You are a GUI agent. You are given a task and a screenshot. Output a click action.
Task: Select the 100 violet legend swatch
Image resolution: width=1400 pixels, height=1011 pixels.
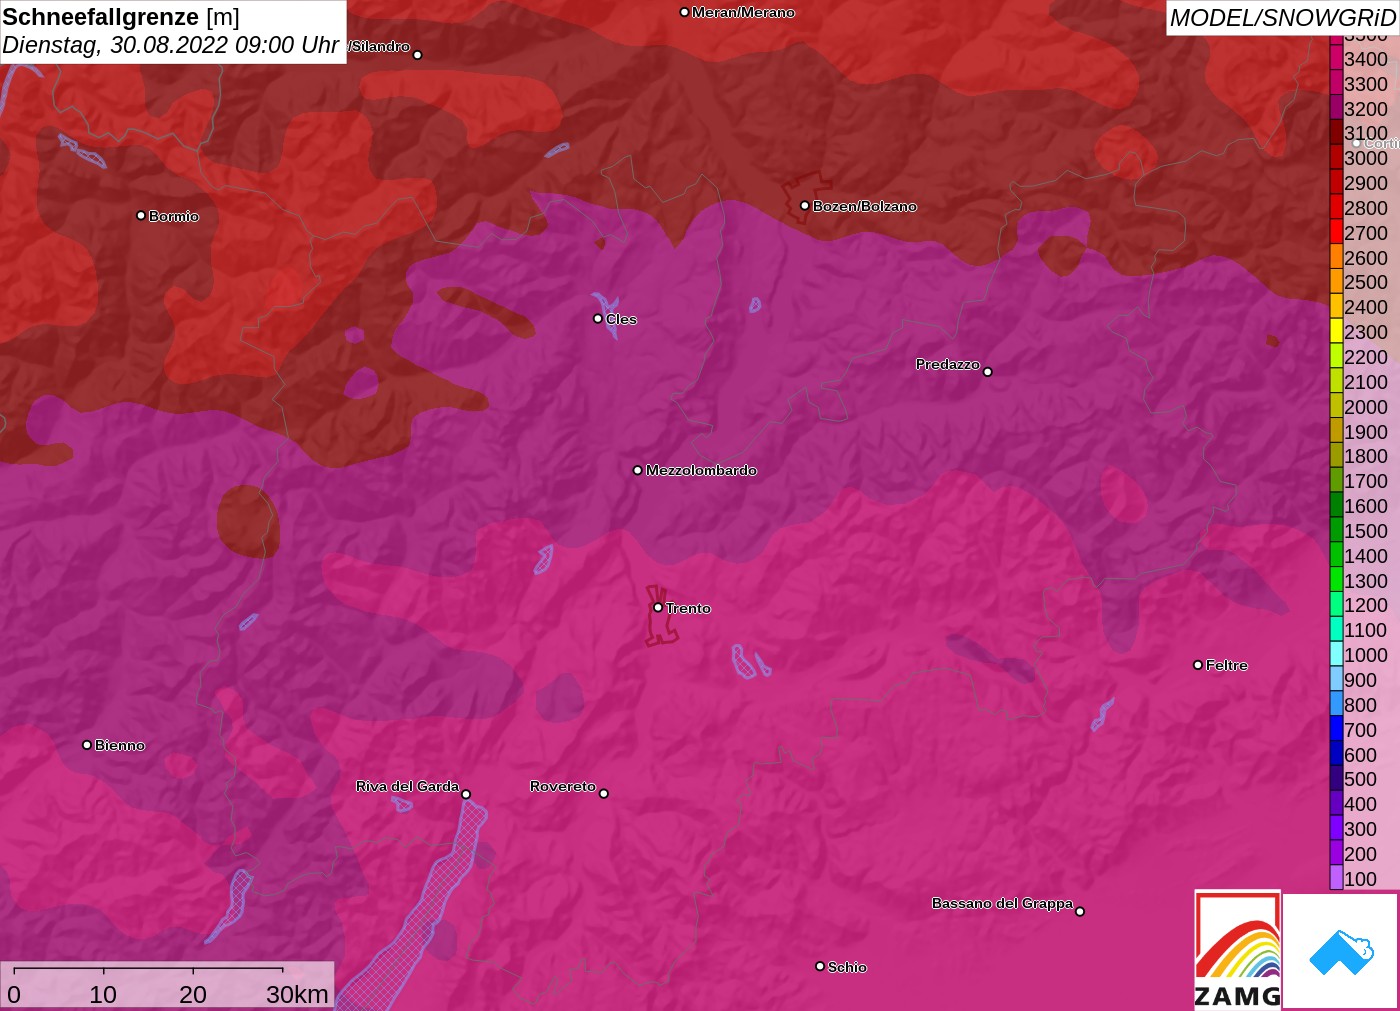(x=1336, y=878)
